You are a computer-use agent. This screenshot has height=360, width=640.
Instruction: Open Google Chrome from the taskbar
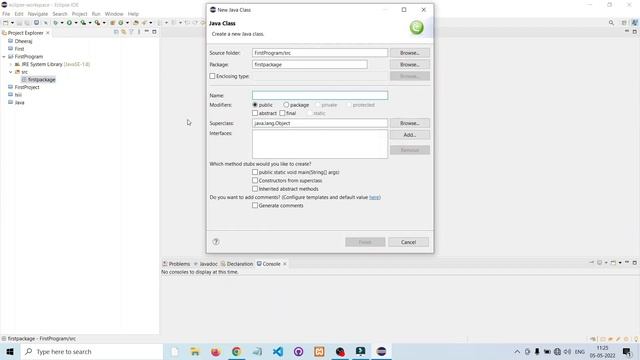coord(236,351)
